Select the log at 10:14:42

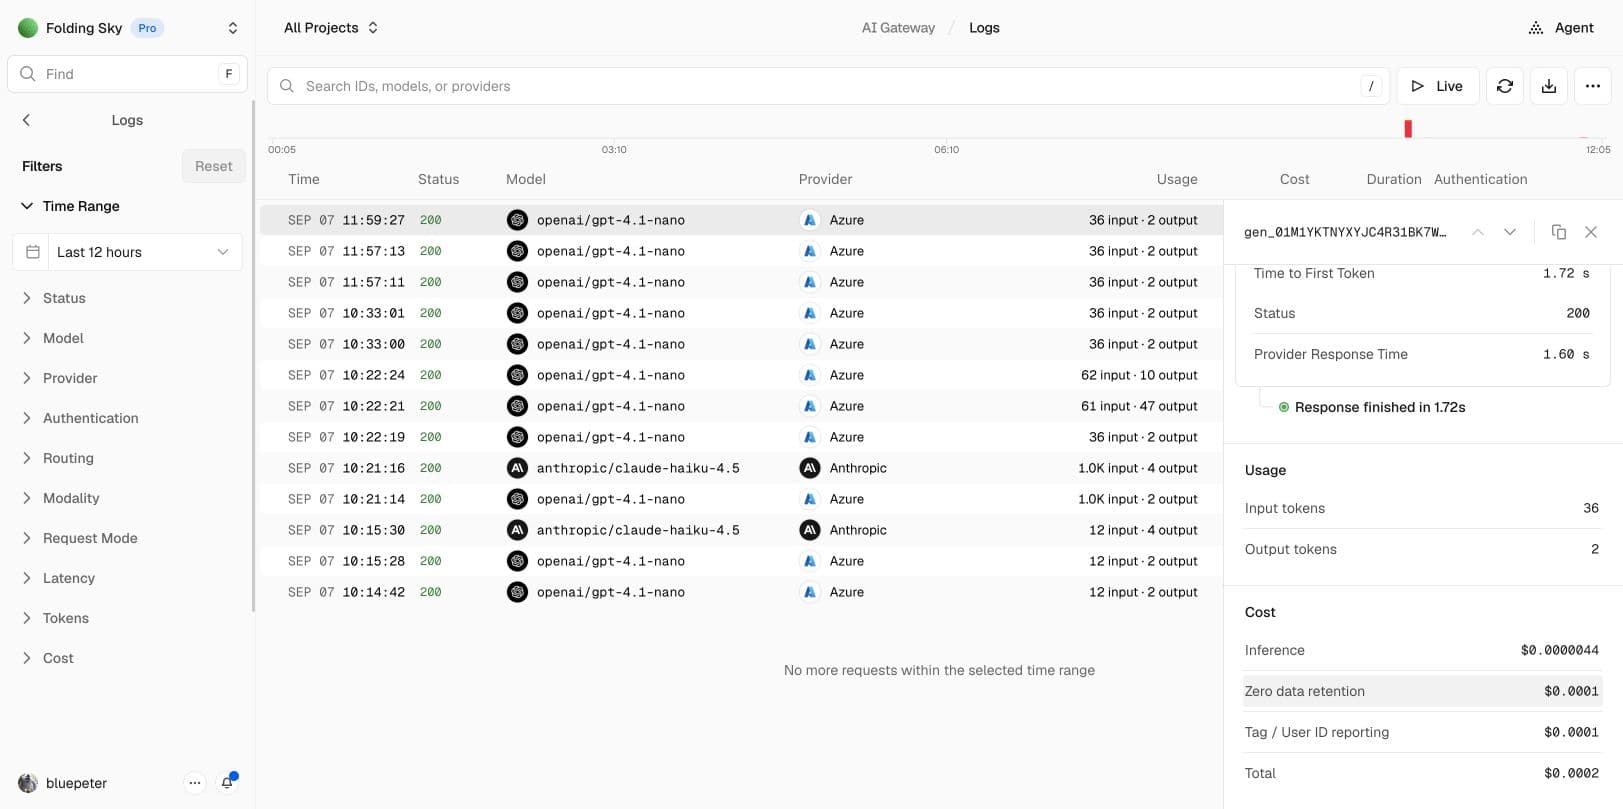741,592
